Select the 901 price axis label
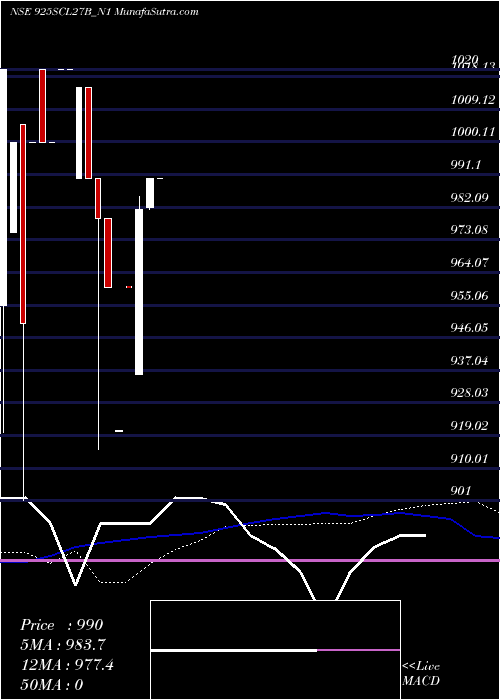 point(461,491)
